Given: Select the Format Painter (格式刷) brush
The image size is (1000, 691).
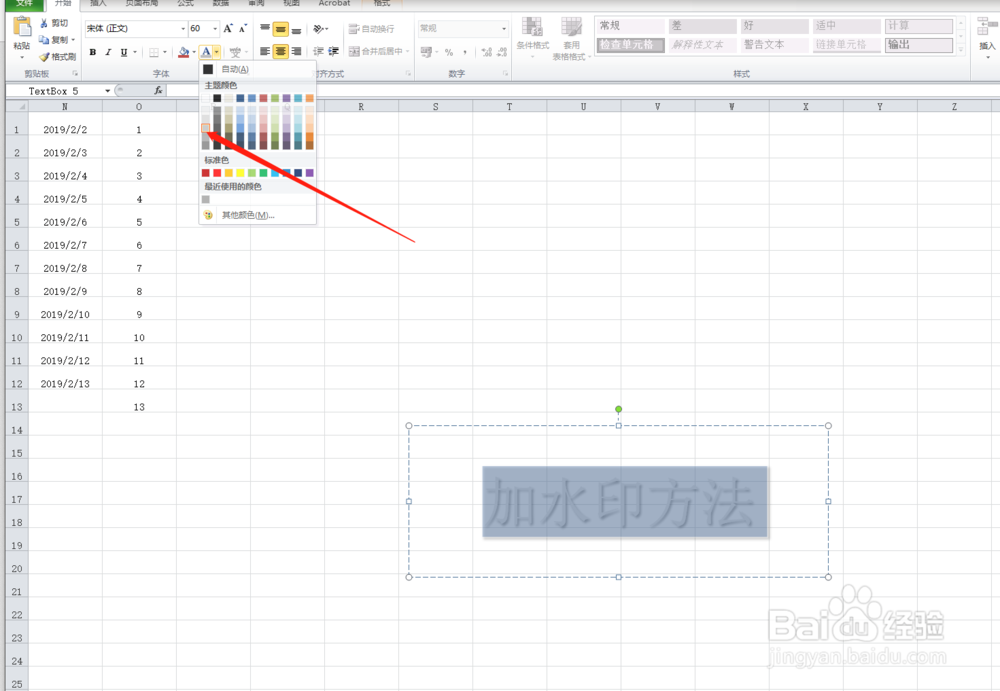Looking at the screenshot, I should point(44,56).
